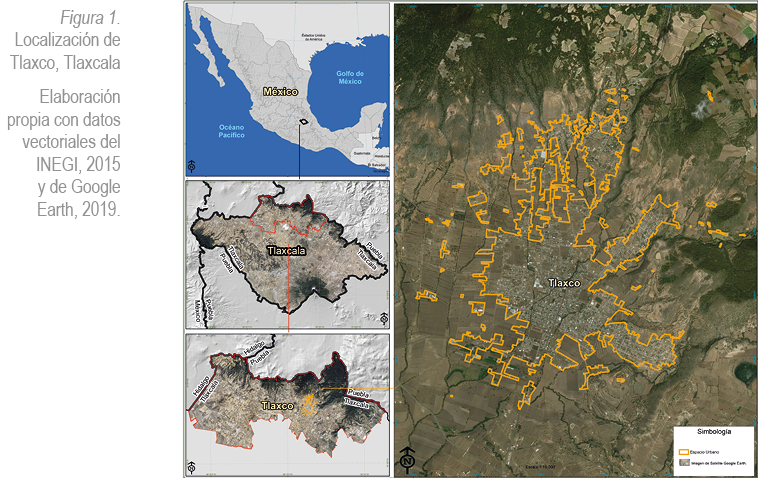Click the black Tlaxcala location marker in Mexico

pyautogui.click(x=303, y=123)
